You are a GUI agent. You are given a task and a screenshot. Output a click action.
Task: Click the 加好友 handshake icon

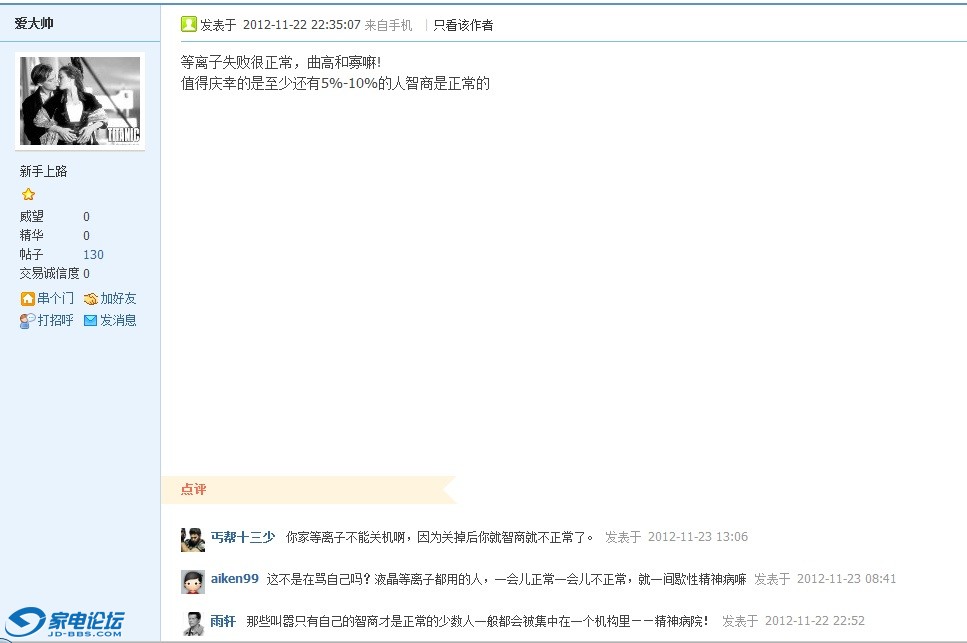(x=91, y=299)
